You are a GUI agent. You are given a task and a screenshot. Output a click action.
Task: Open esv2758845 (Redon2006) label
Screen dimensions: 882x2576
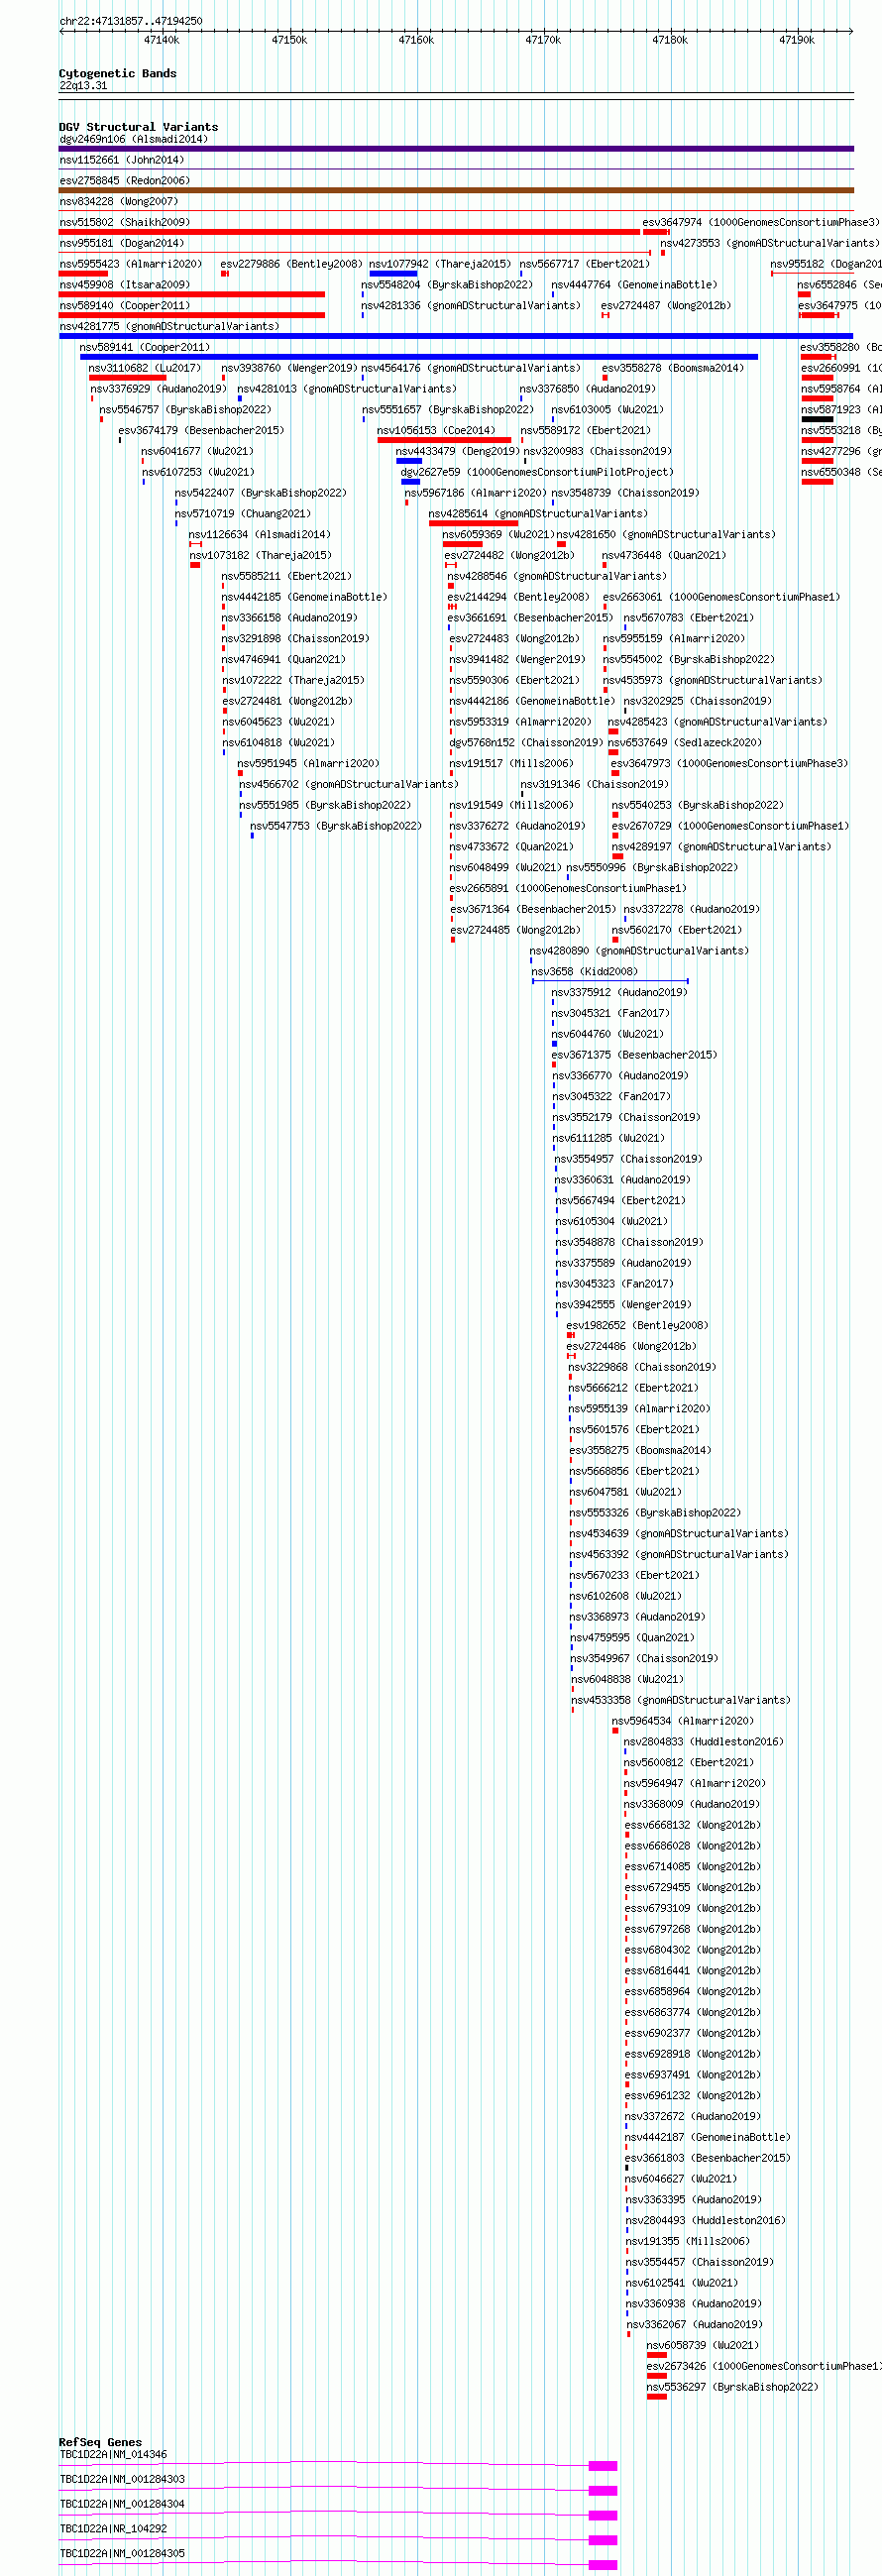tap(124, 181)
